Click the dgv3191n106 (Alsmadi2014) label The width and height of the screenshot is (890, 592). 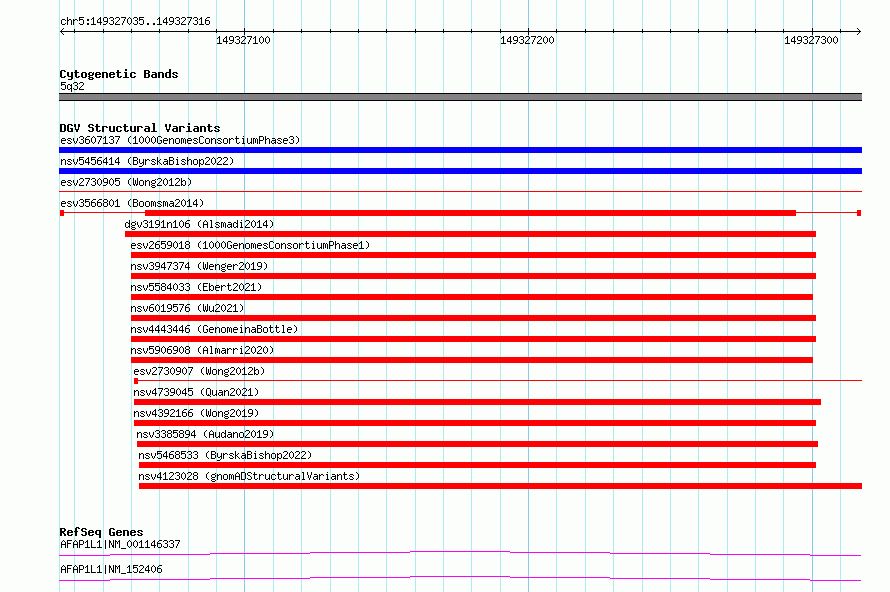pos(199,224)
